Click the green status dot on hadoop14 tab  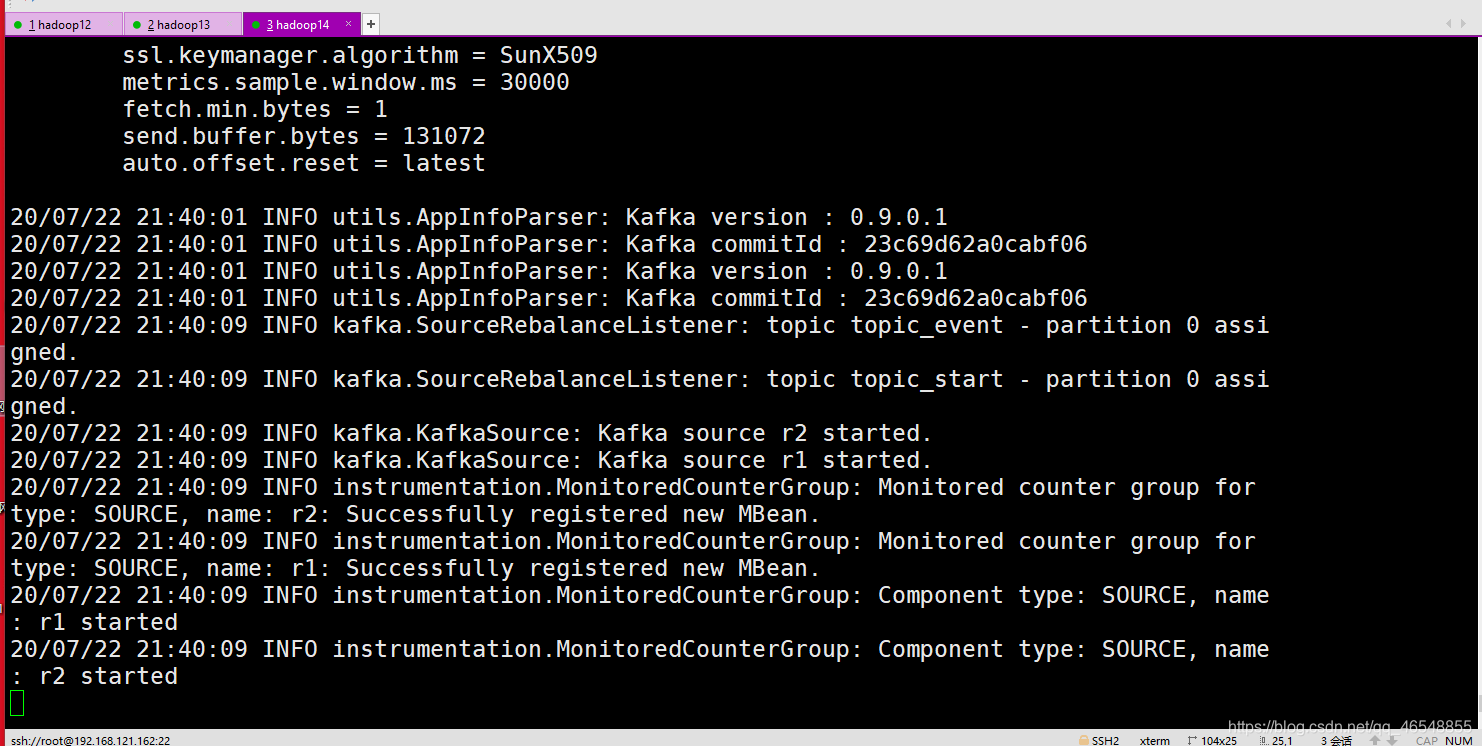(x=257, y=25)
